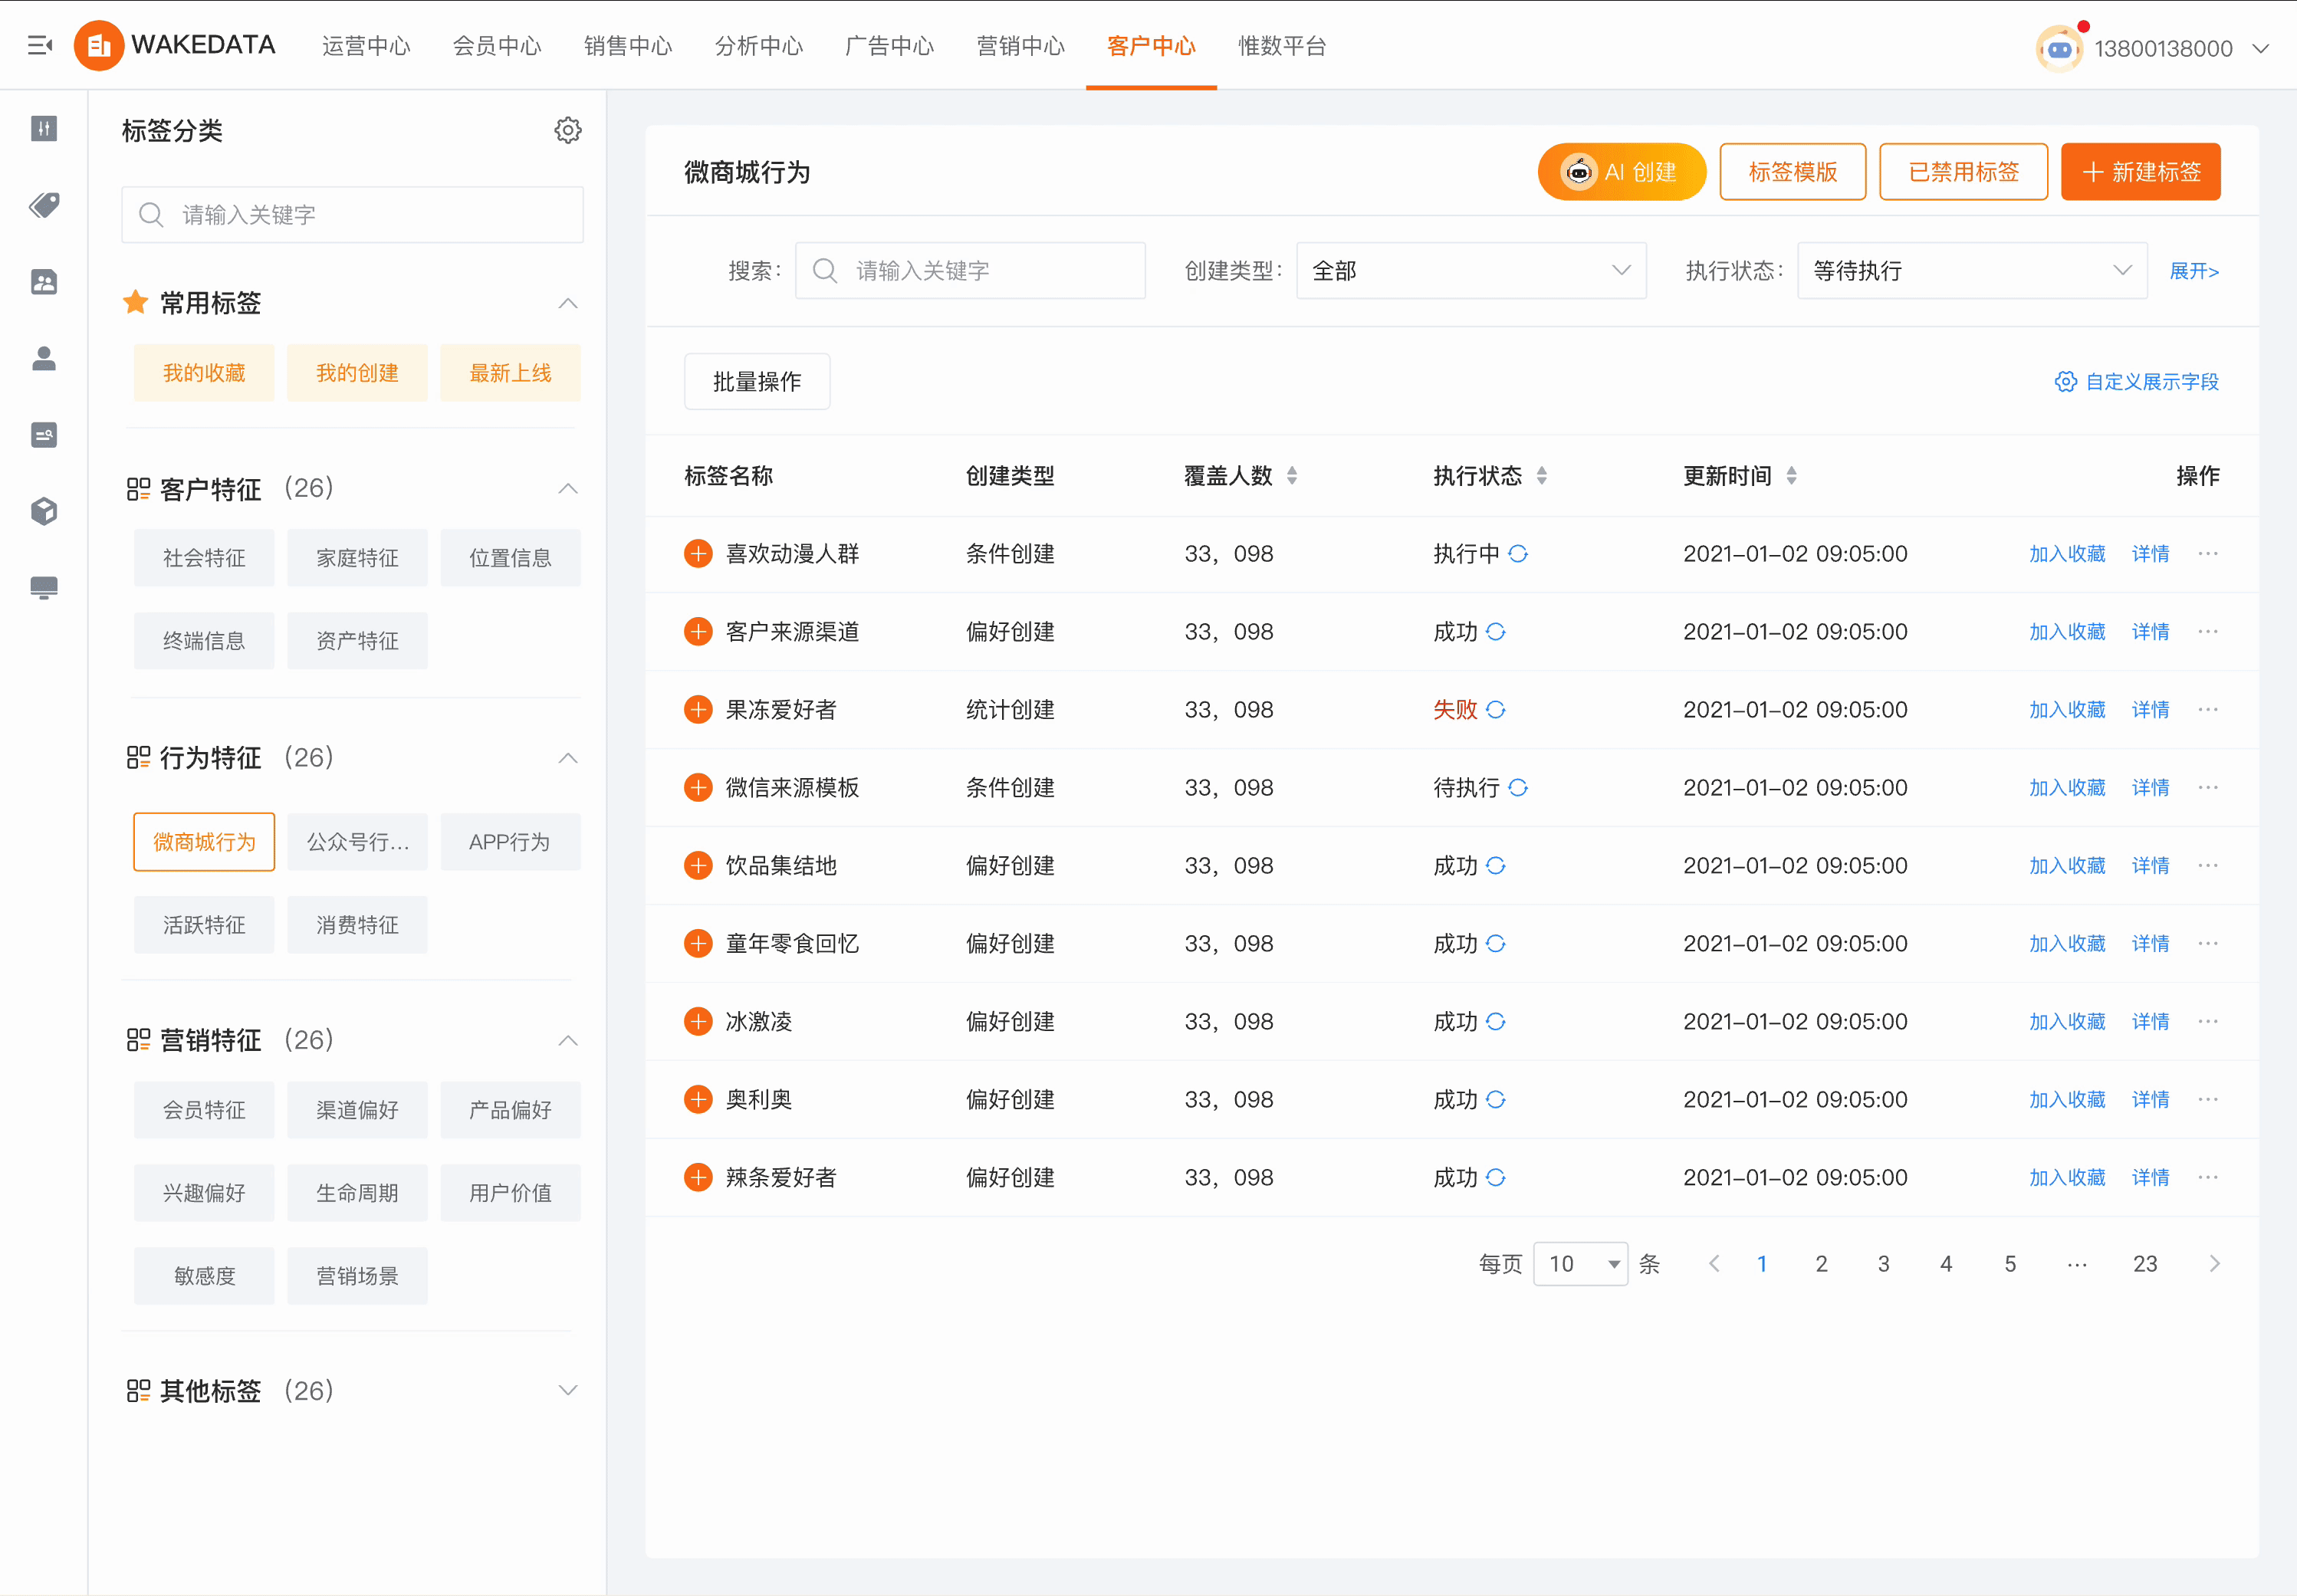Expand the 其他标签 category section

tap(568, 1390)
